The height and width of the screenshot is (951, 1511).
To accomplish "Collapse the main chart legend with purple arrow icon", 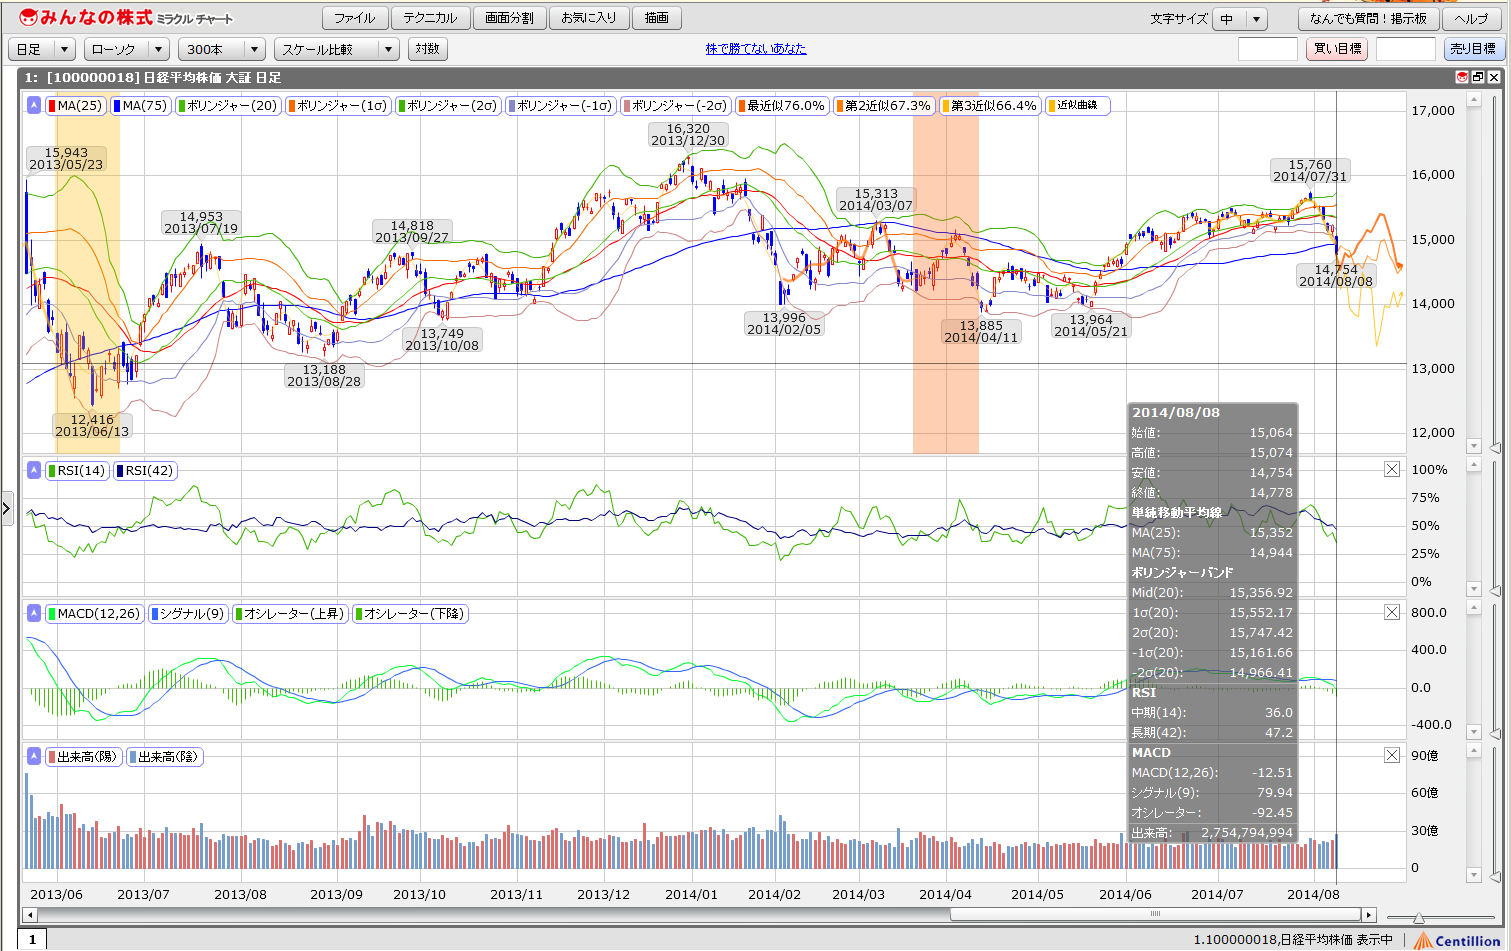I will point(34,105).
